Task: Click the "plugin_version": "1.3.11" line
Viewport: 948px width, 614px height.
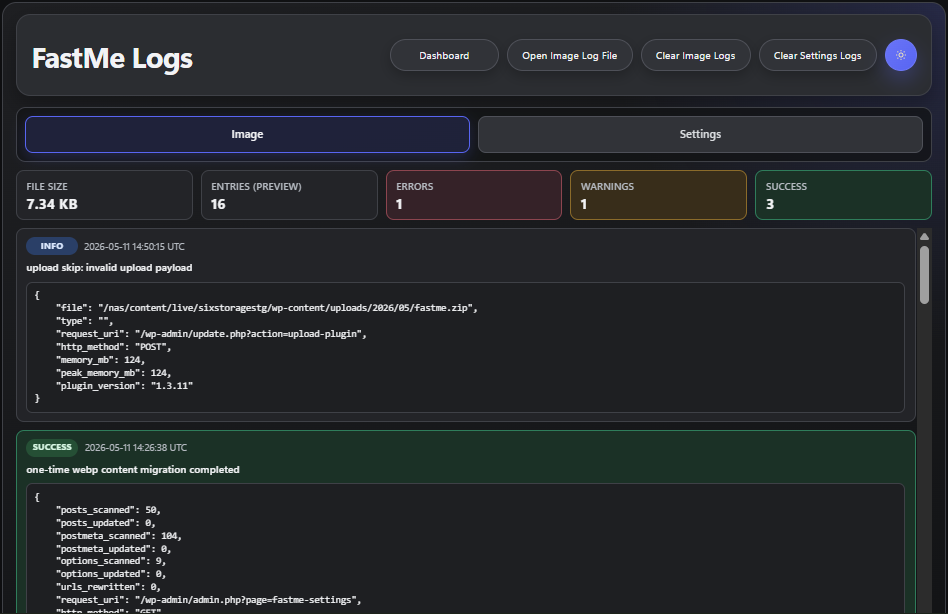Action: (x=125, y=386)
